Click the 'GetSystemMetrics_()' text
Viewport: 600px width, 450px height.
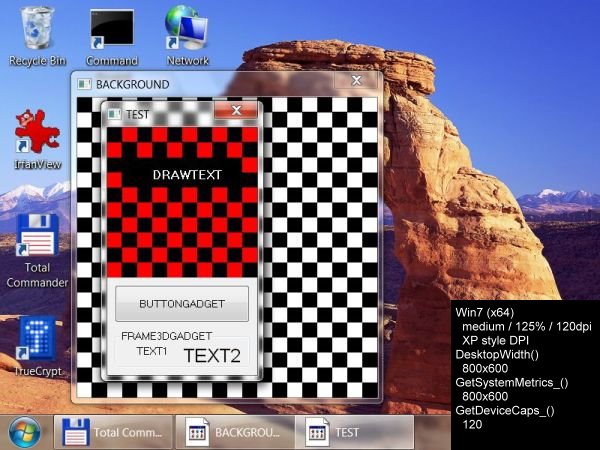click(x=512, y=382)
